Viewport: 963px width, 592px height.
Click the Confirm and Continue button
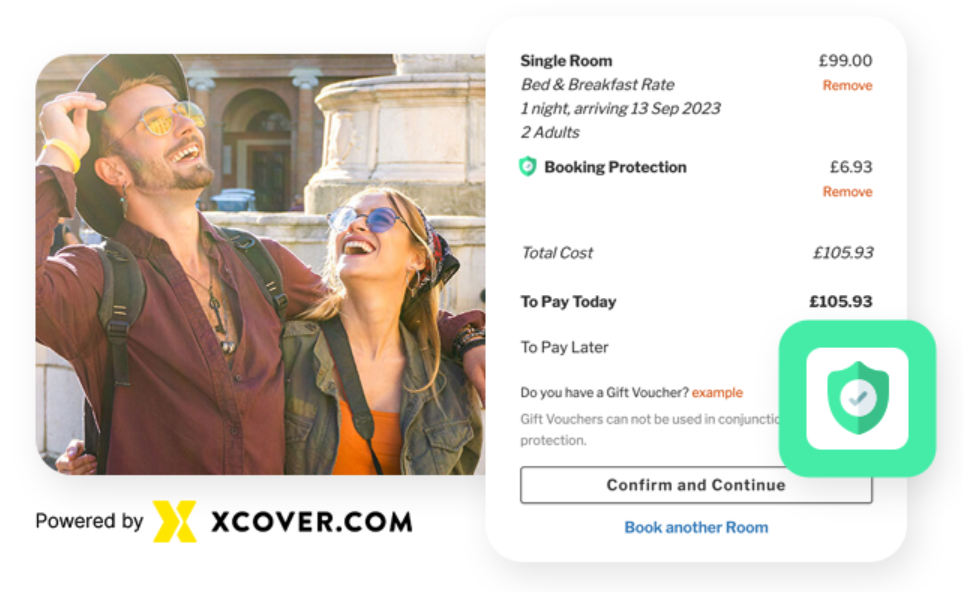(696, 485)
